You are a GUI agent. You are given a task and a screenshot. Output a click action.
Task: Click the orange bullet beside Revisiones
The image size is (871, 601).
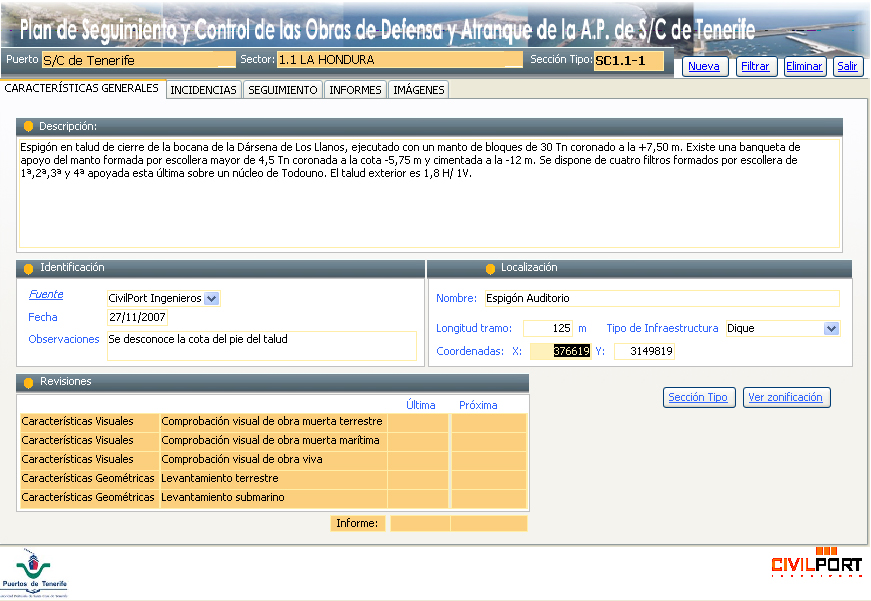[x=28, y=383]
